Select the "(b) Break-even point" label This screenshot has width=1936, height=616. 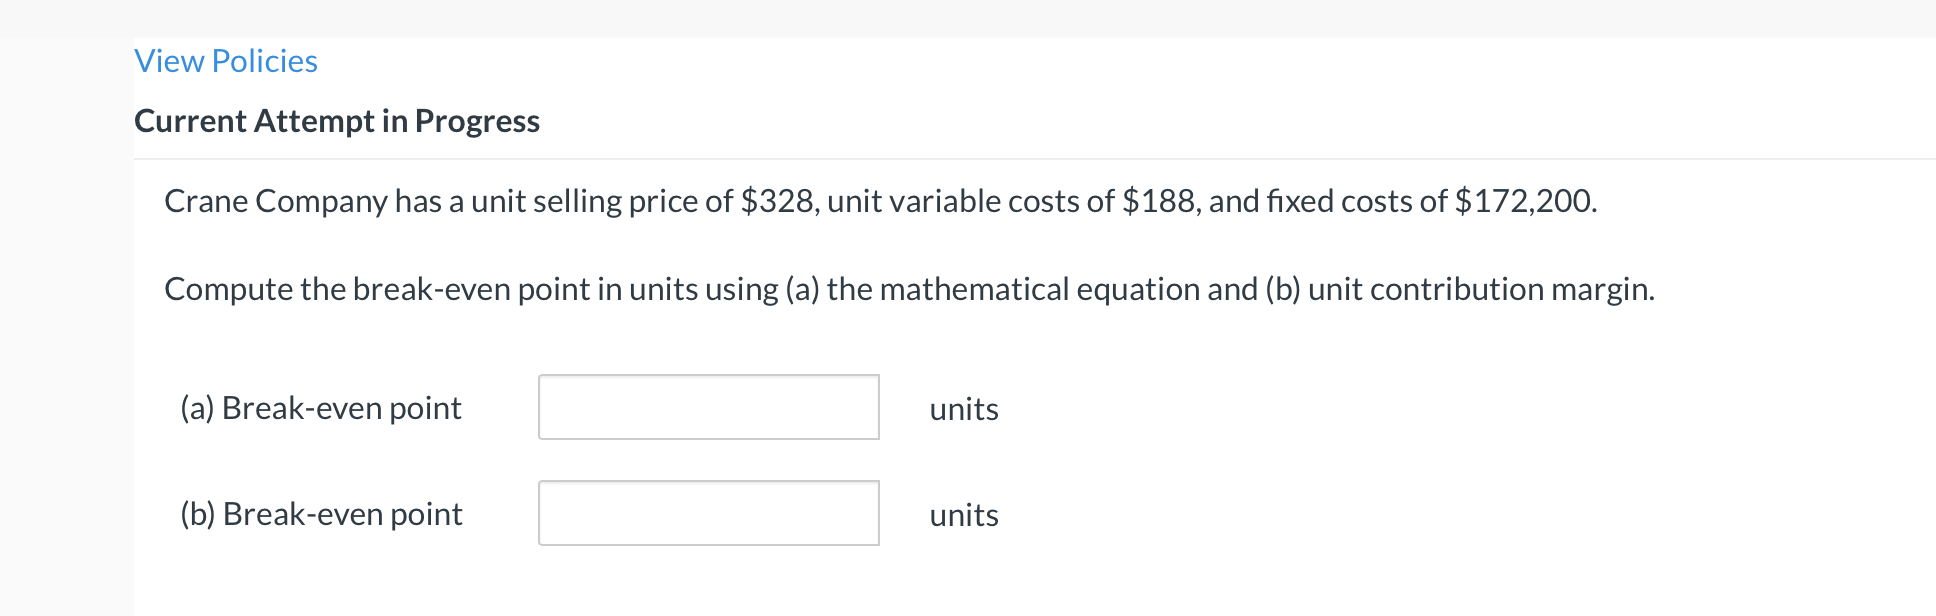pos(321,513)
